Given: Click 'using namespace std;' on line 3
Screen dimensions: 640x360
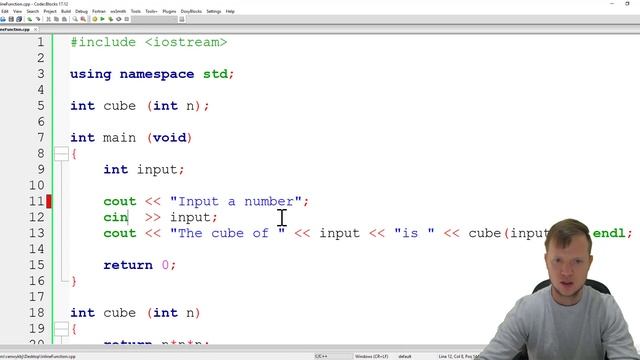Looking at the screenshot, I should pos(152,74).
